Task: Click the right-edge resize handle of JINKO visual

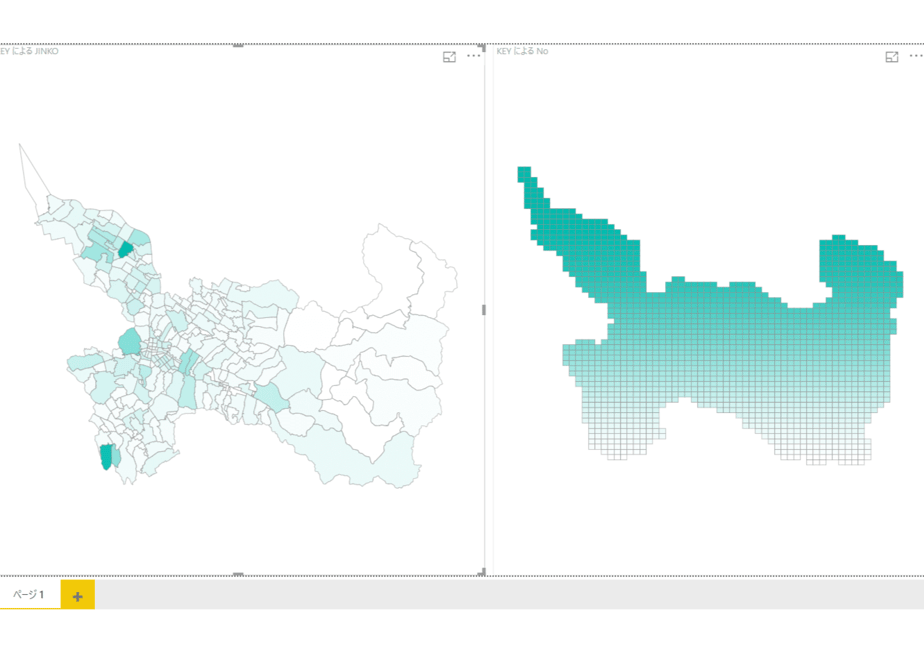Action: [x=484, y=309]
